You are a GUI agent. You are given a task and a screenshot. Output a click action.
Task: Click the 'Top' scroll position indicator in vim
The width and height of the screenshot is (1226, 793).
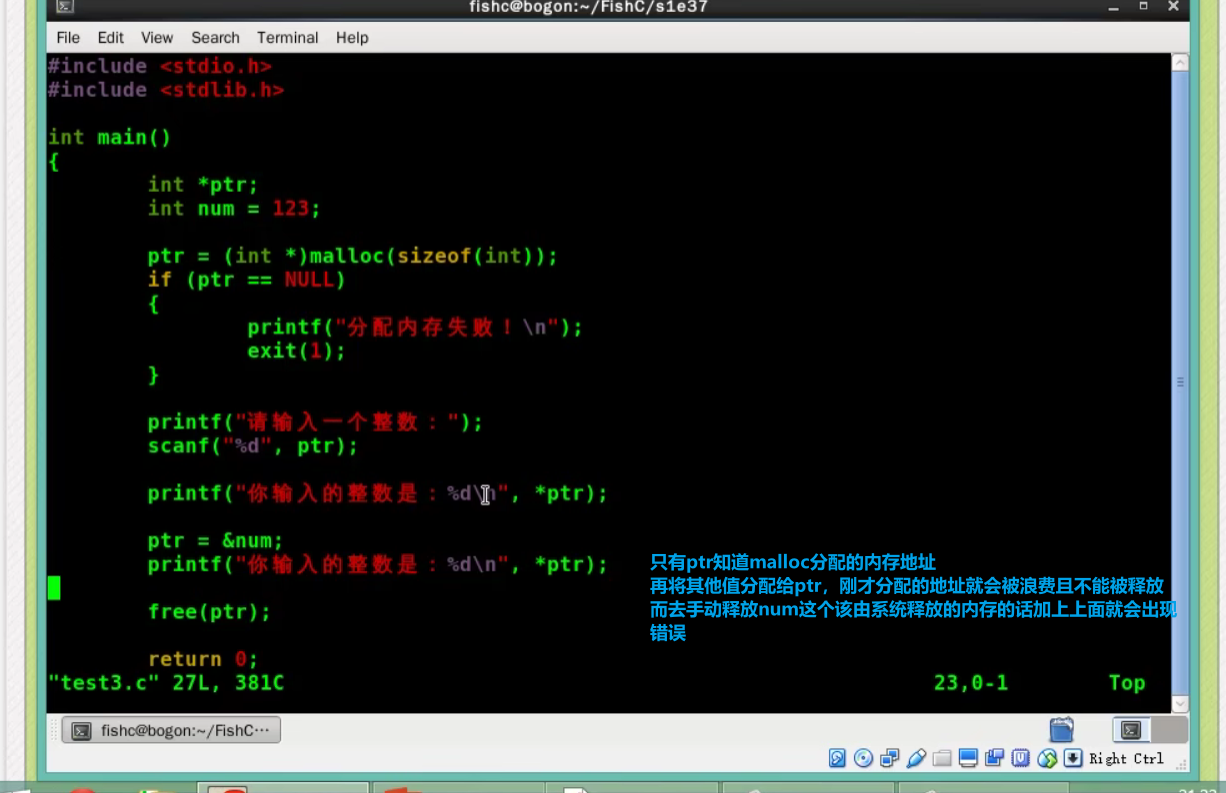tap(1126, 683)
